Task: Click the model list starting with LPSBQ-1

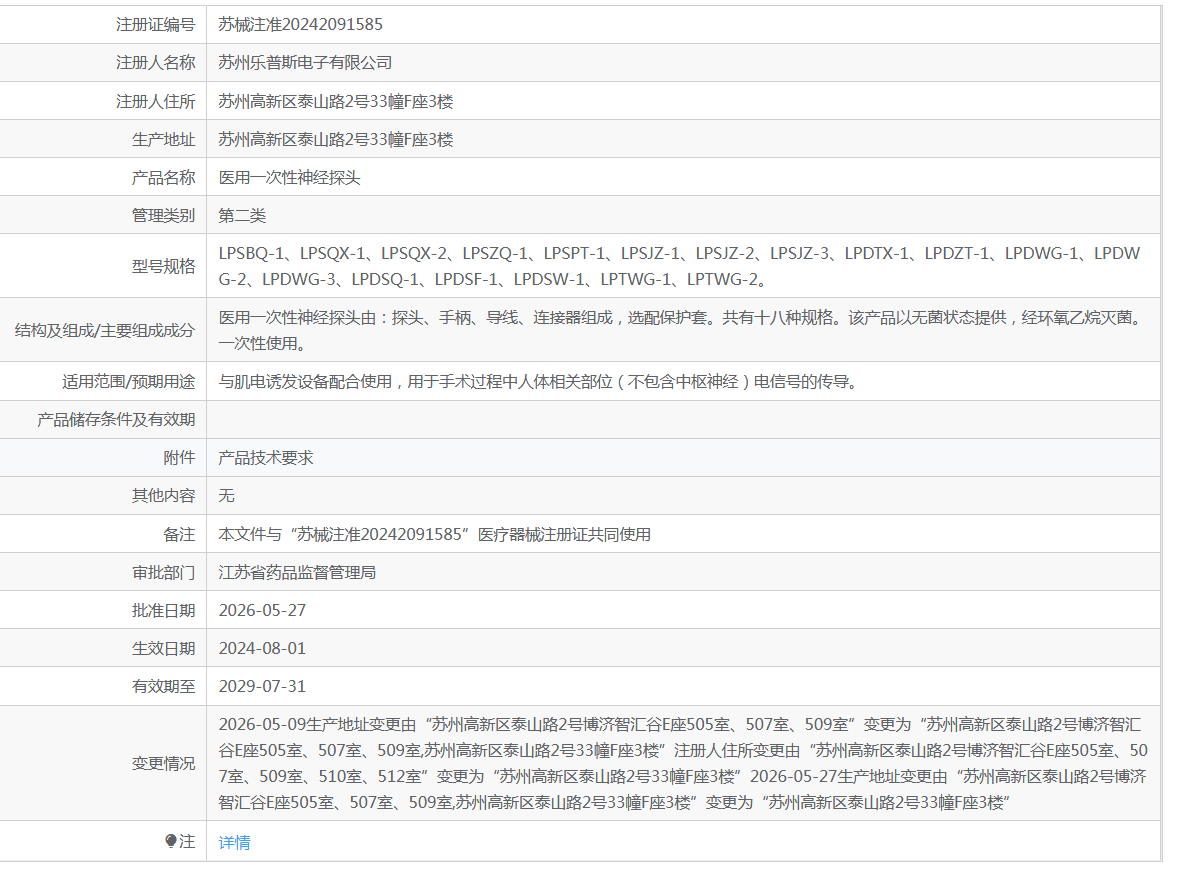Action: pos(680,266)
